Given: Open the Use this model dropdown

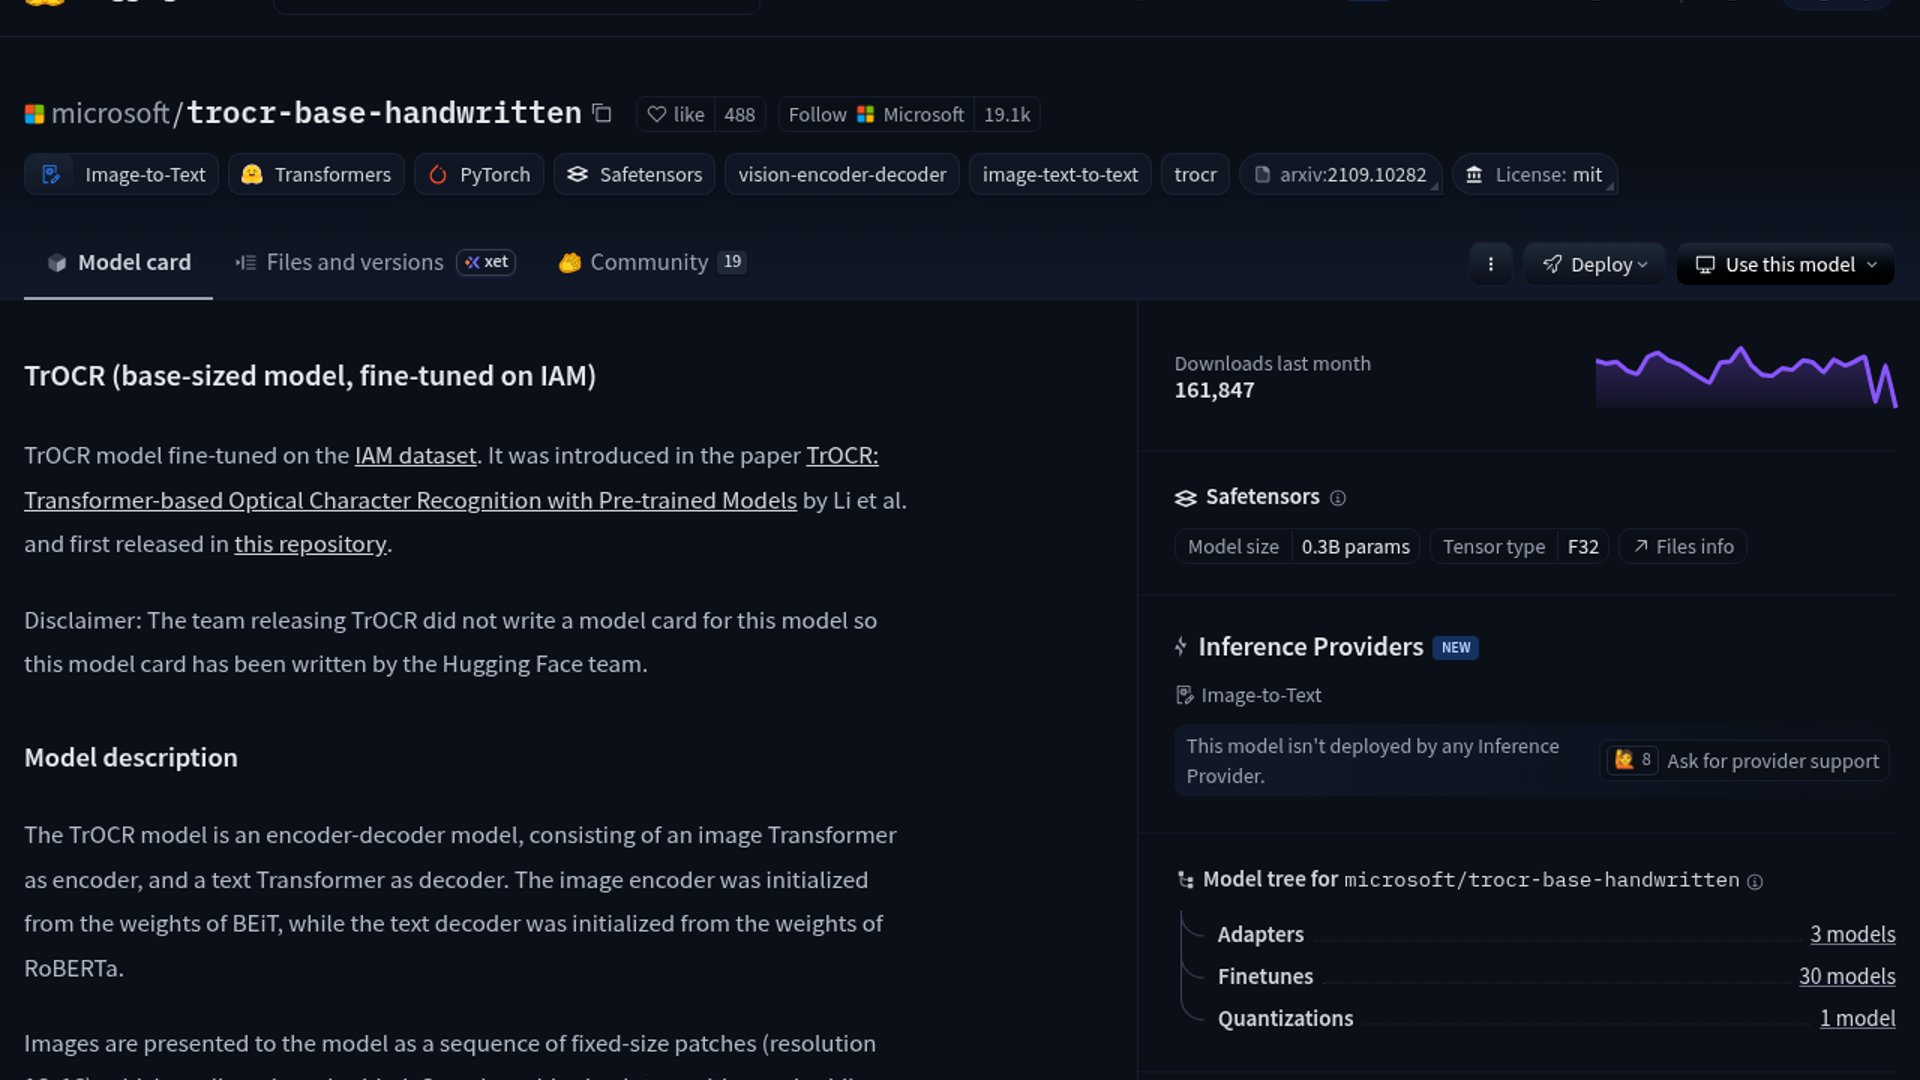Looking at the screenshot, I should [1785, 264].
